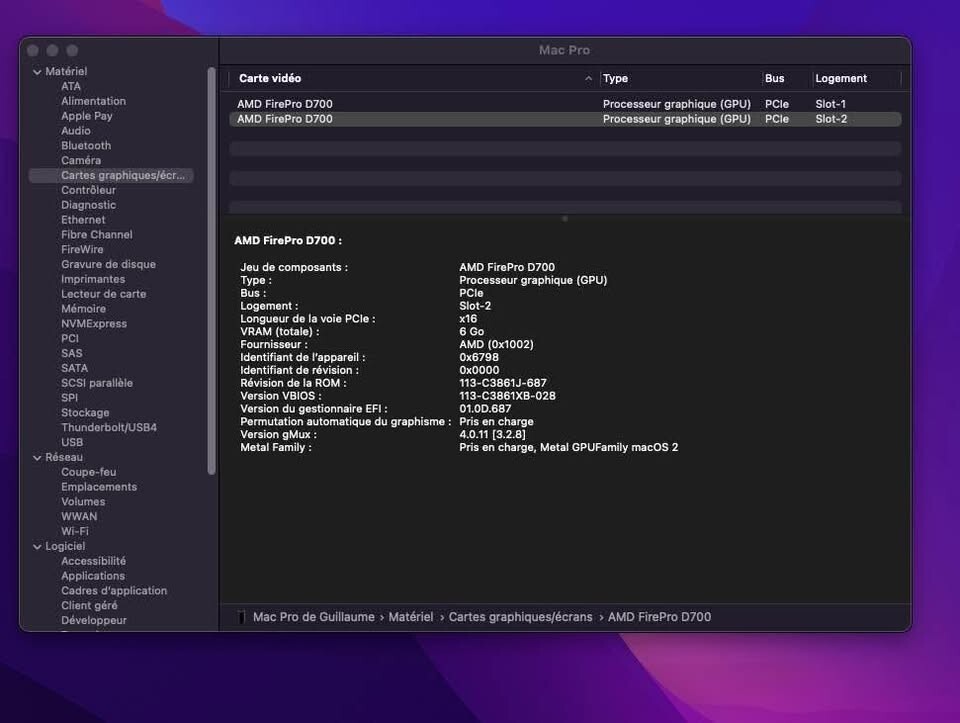This screenshot has height=723, width=960.
Task: Open Applications under Logiciel
Action: click(93, 575)
